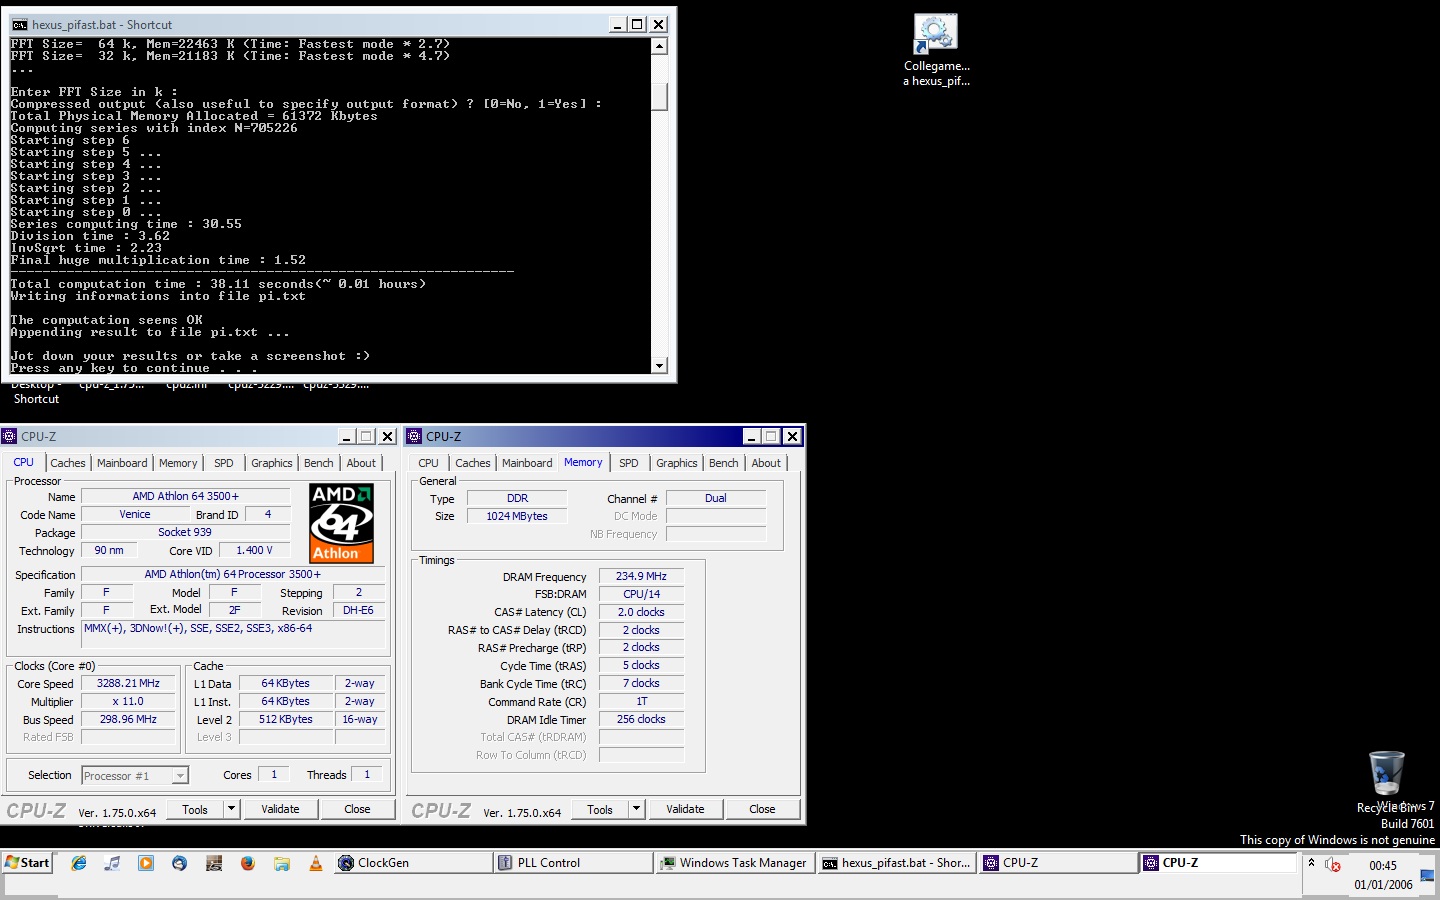Open the Caches tab in left CPU-Z
This screenshot has width=1440, height=900.
(x=68, y=463)
